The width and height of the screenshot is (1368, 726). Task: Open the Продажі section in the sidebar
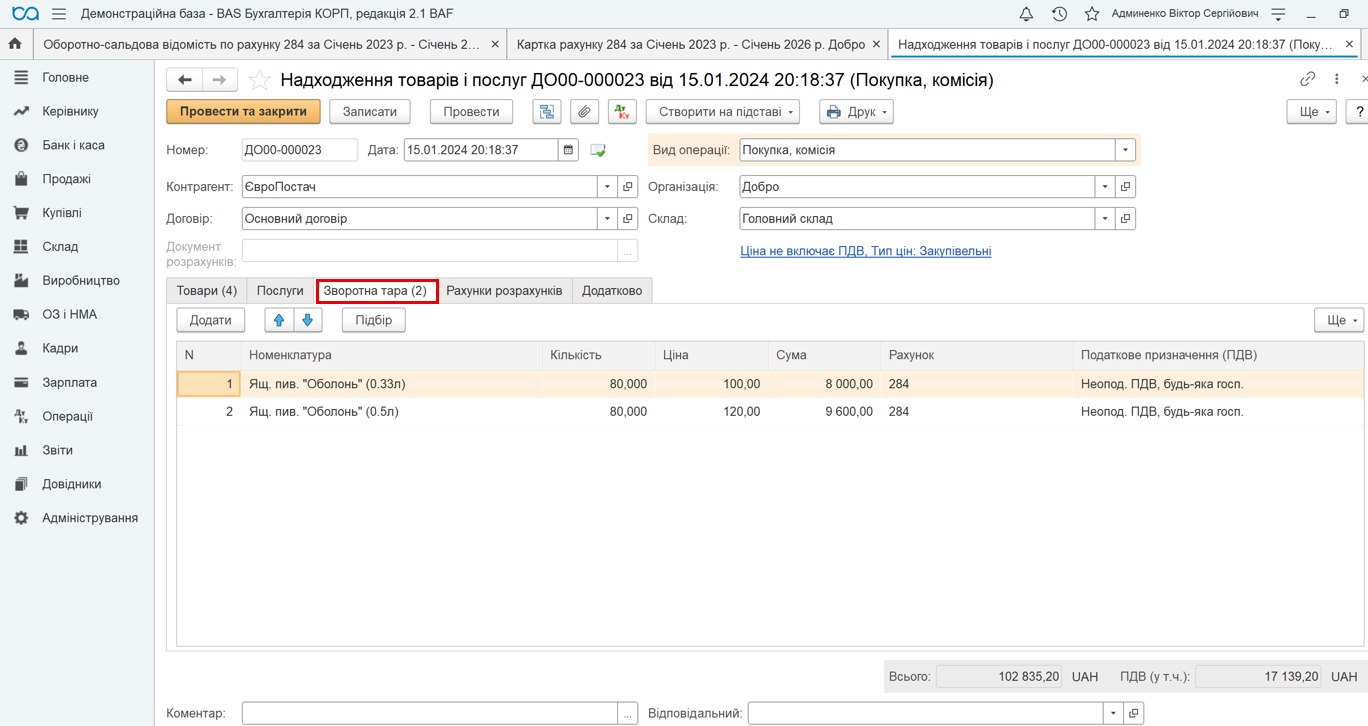point(66,179)
